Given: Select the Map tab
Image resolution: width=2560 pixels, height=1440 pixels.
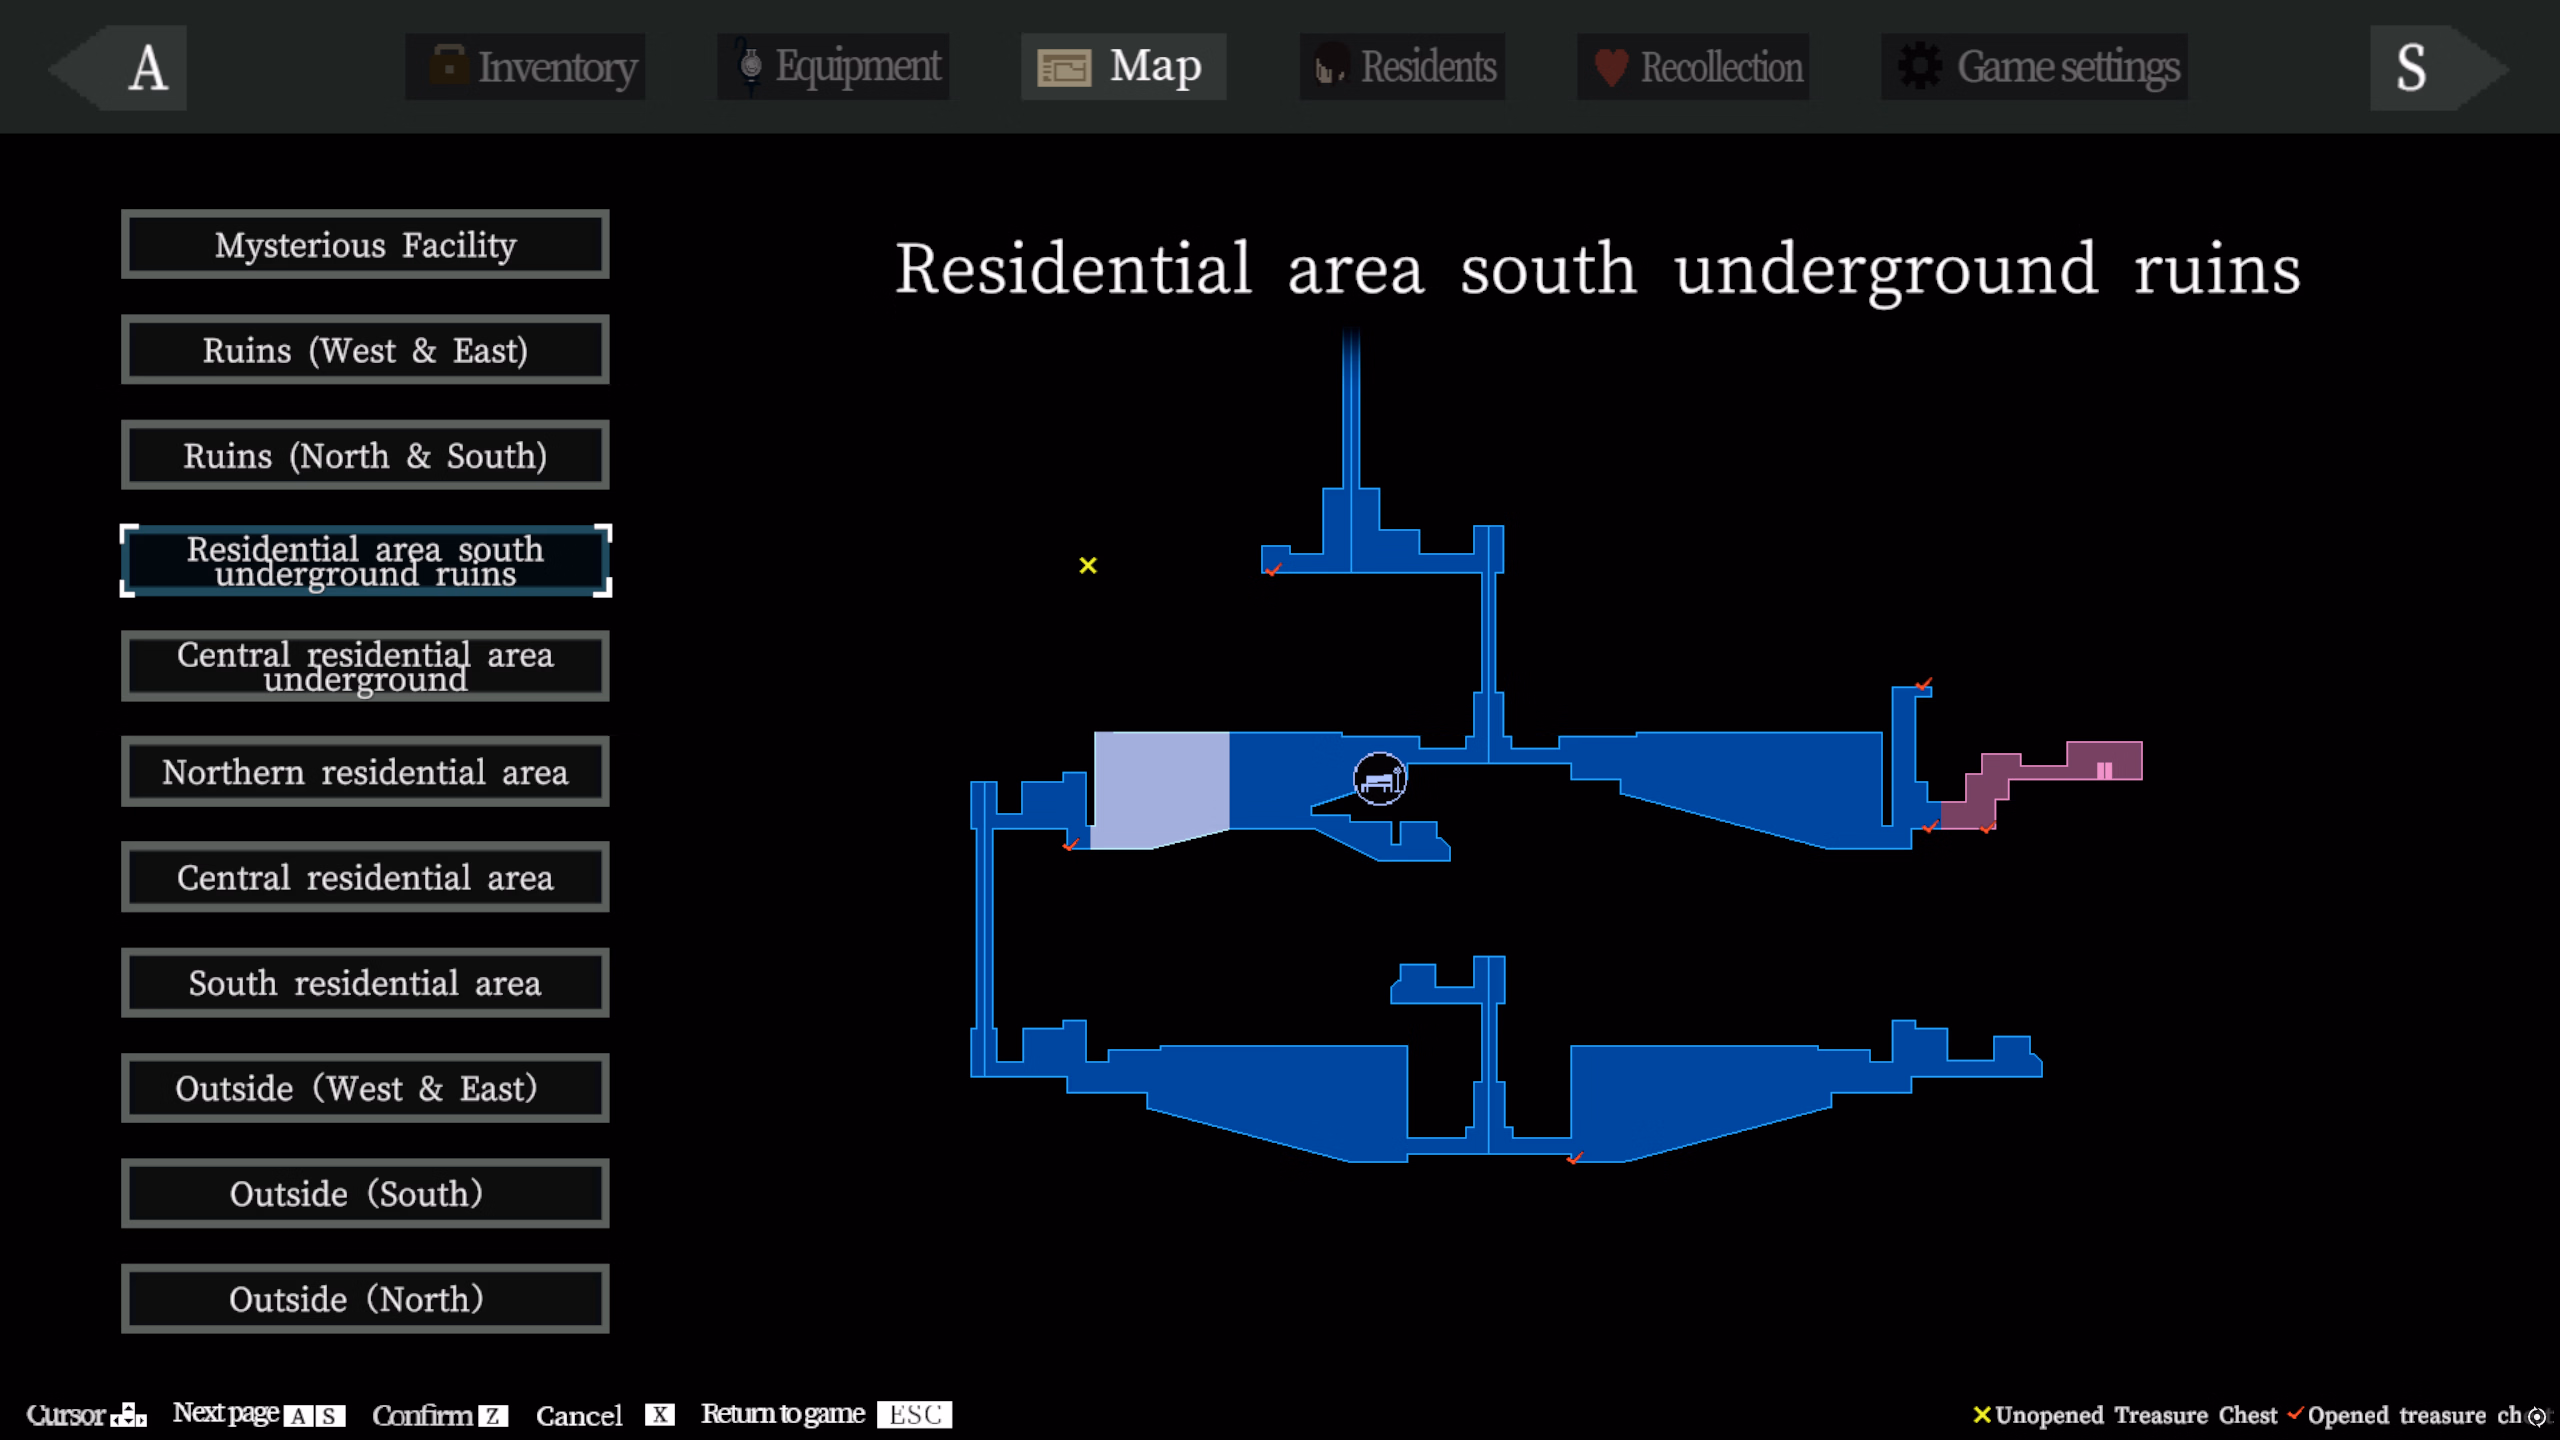Looking at the screenshot, I should [x=1123, y=67].
